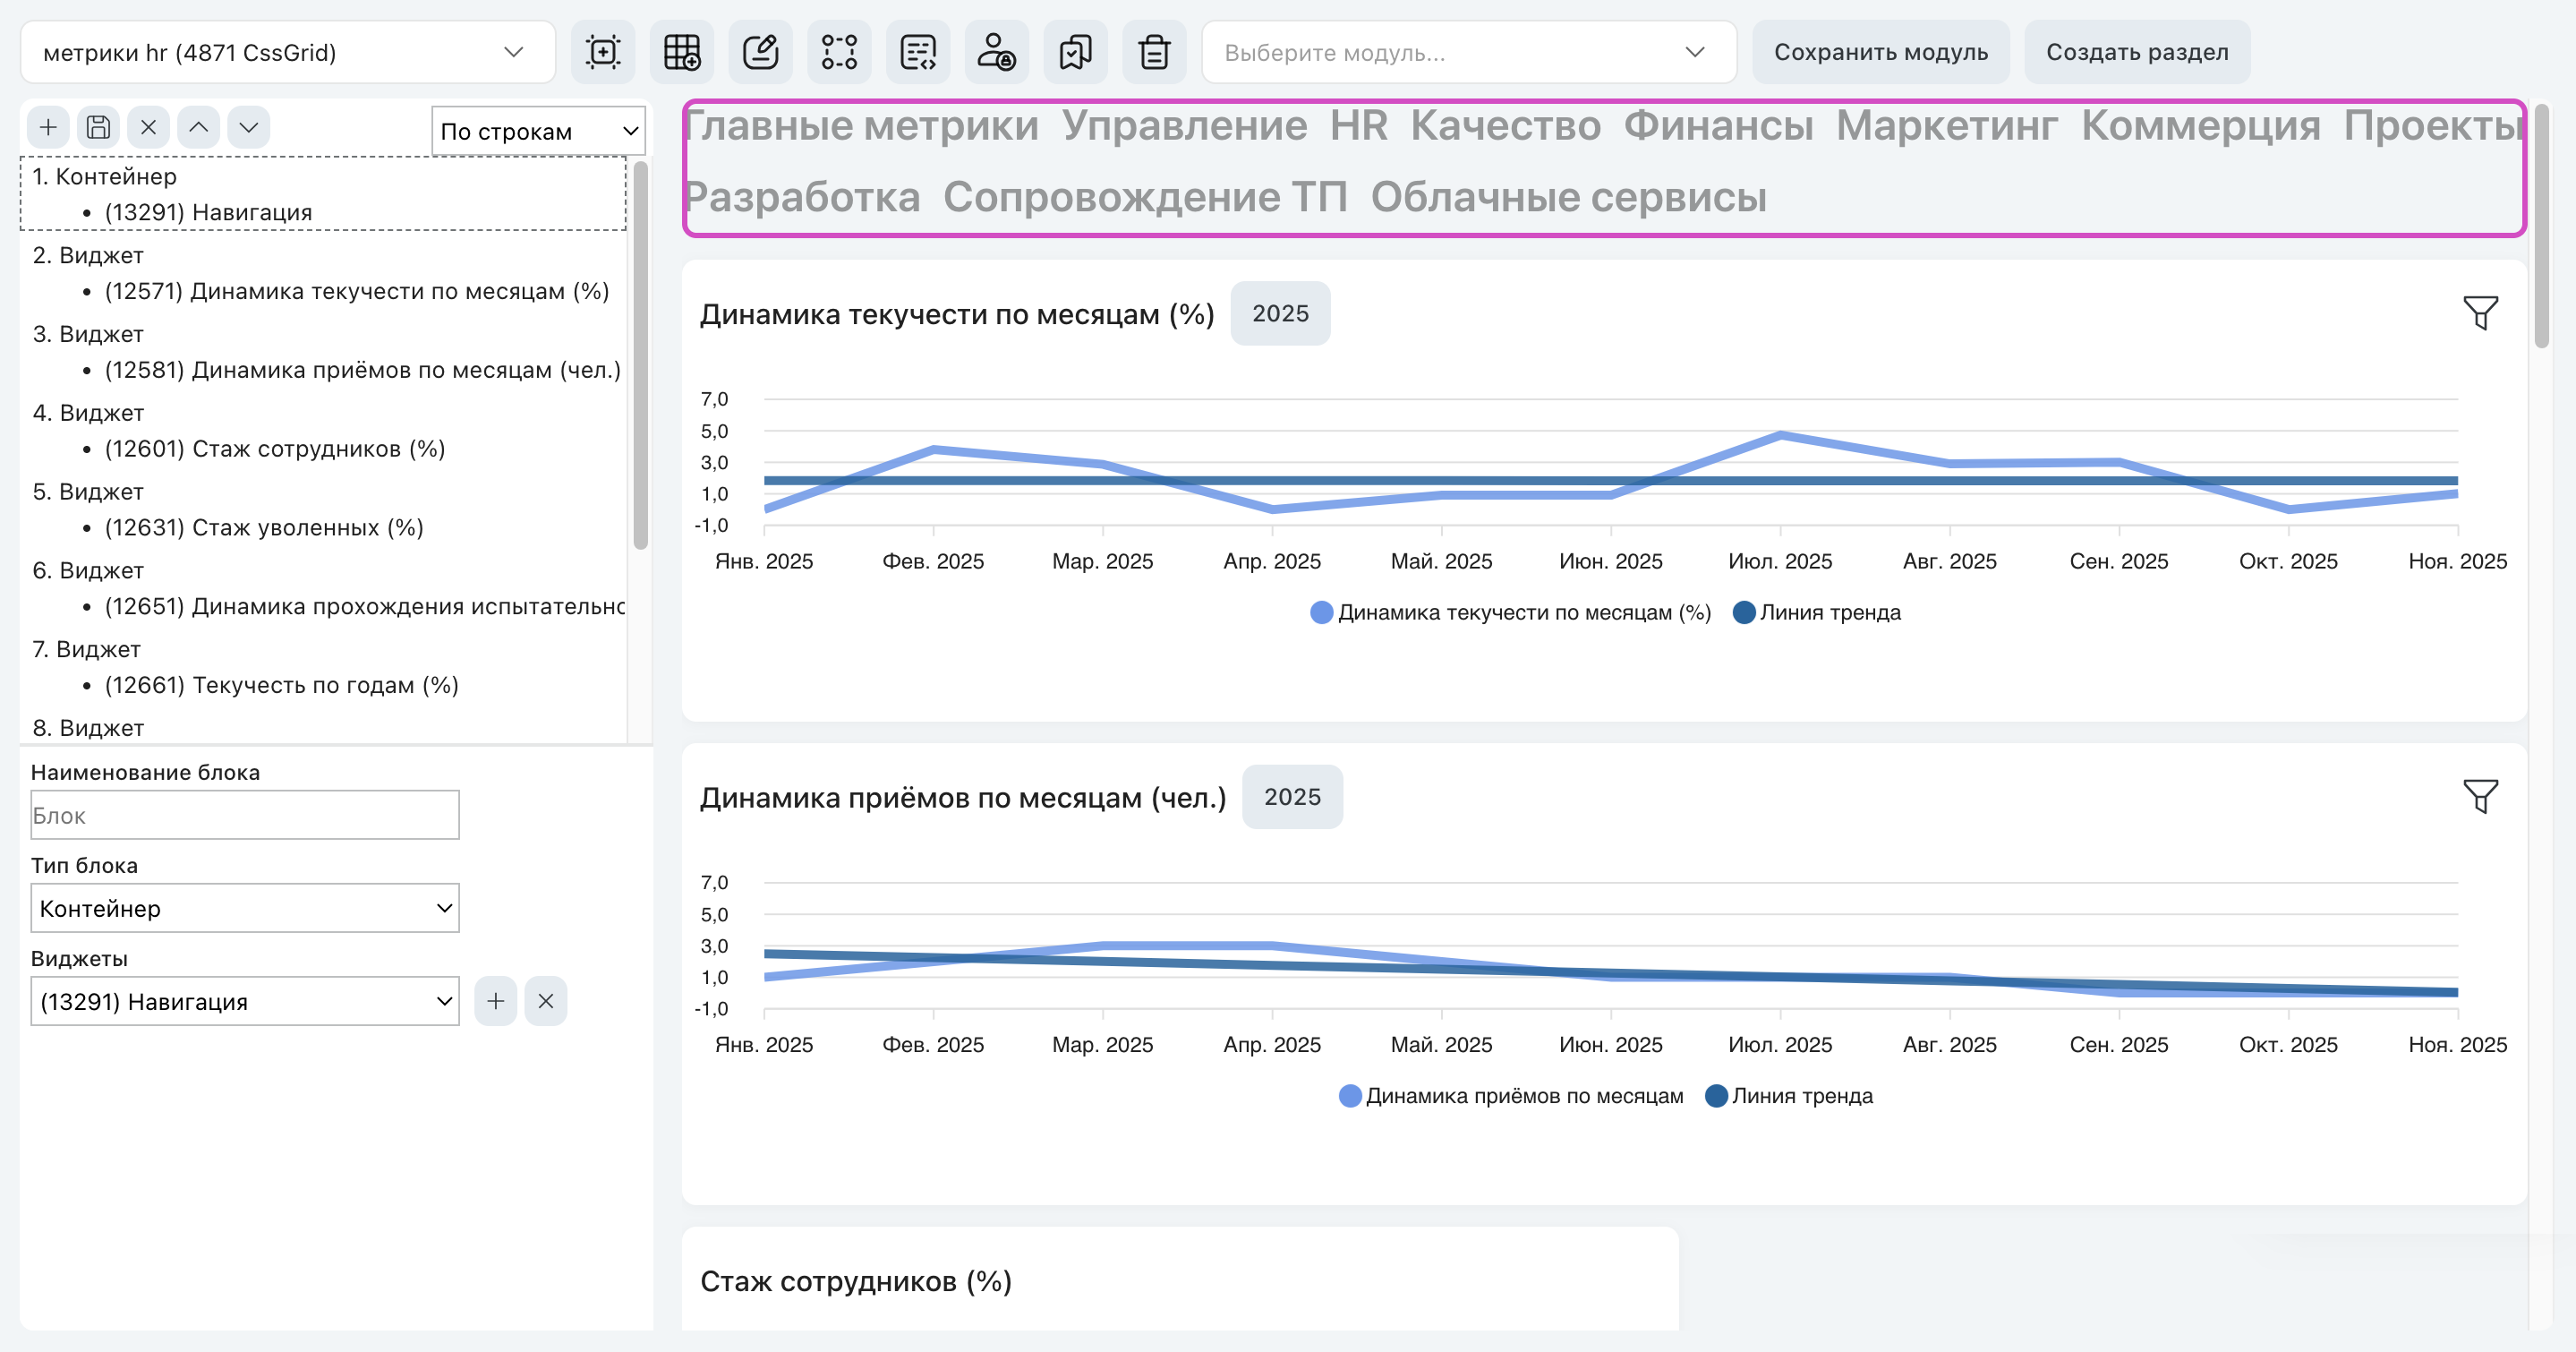The width and height of the screenshot is (2576, 1352).
Task: Click inside the Наименование блока input field
Action: point(245,815)
